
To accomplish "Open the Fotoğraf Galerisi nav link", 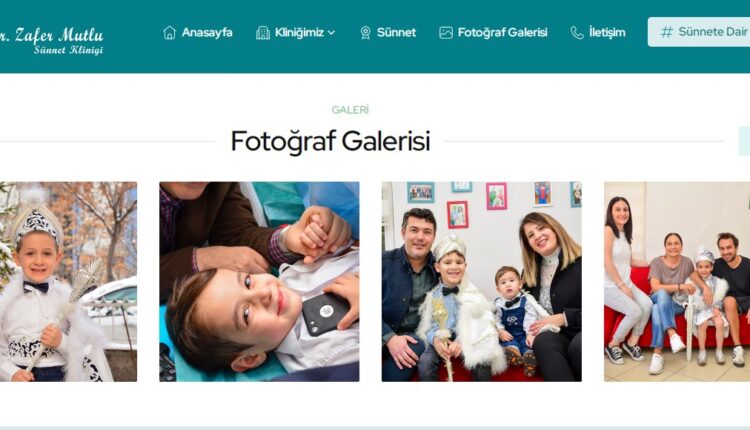I will (x=493, y=33).
